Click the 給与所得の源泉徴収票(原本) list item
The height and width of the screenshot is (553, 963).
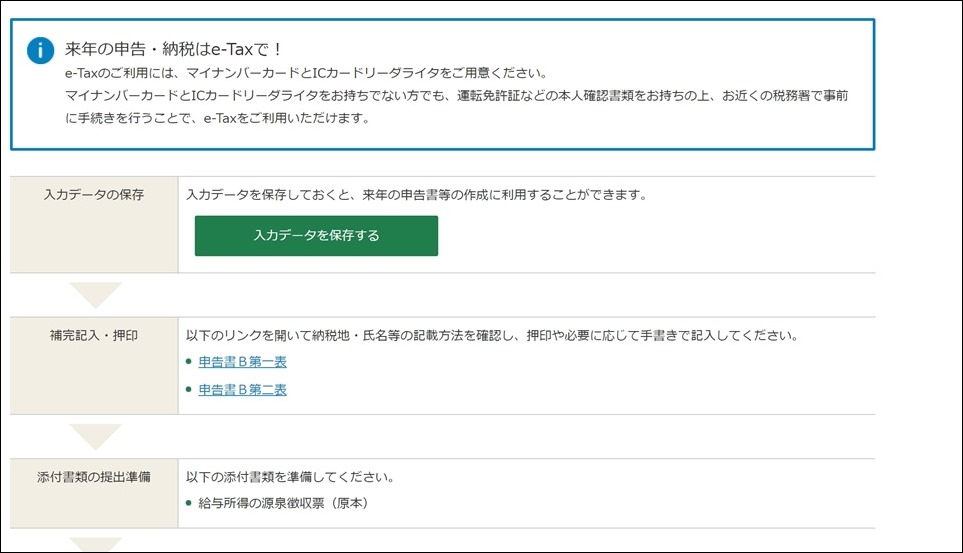pyautogui.click(x=283, y=503)
